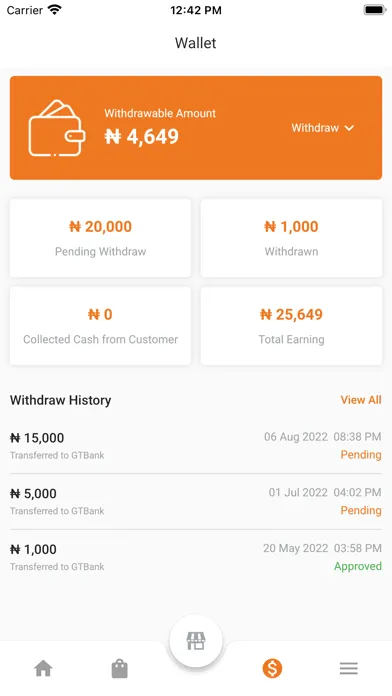The height and width of the screenshot is (696, 392).
Task: Open the Pending Withdraw card
Action: tap(100, 238)
